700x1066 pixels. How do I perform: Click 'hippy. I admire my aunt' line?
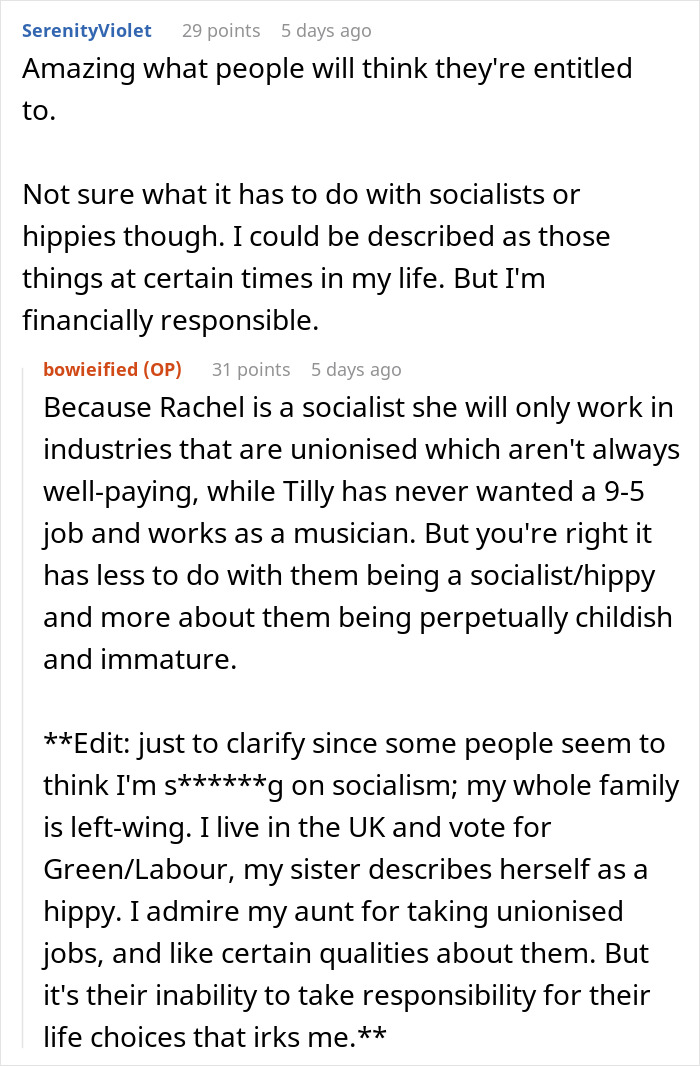pyautogui.click(x=333, y=912)
